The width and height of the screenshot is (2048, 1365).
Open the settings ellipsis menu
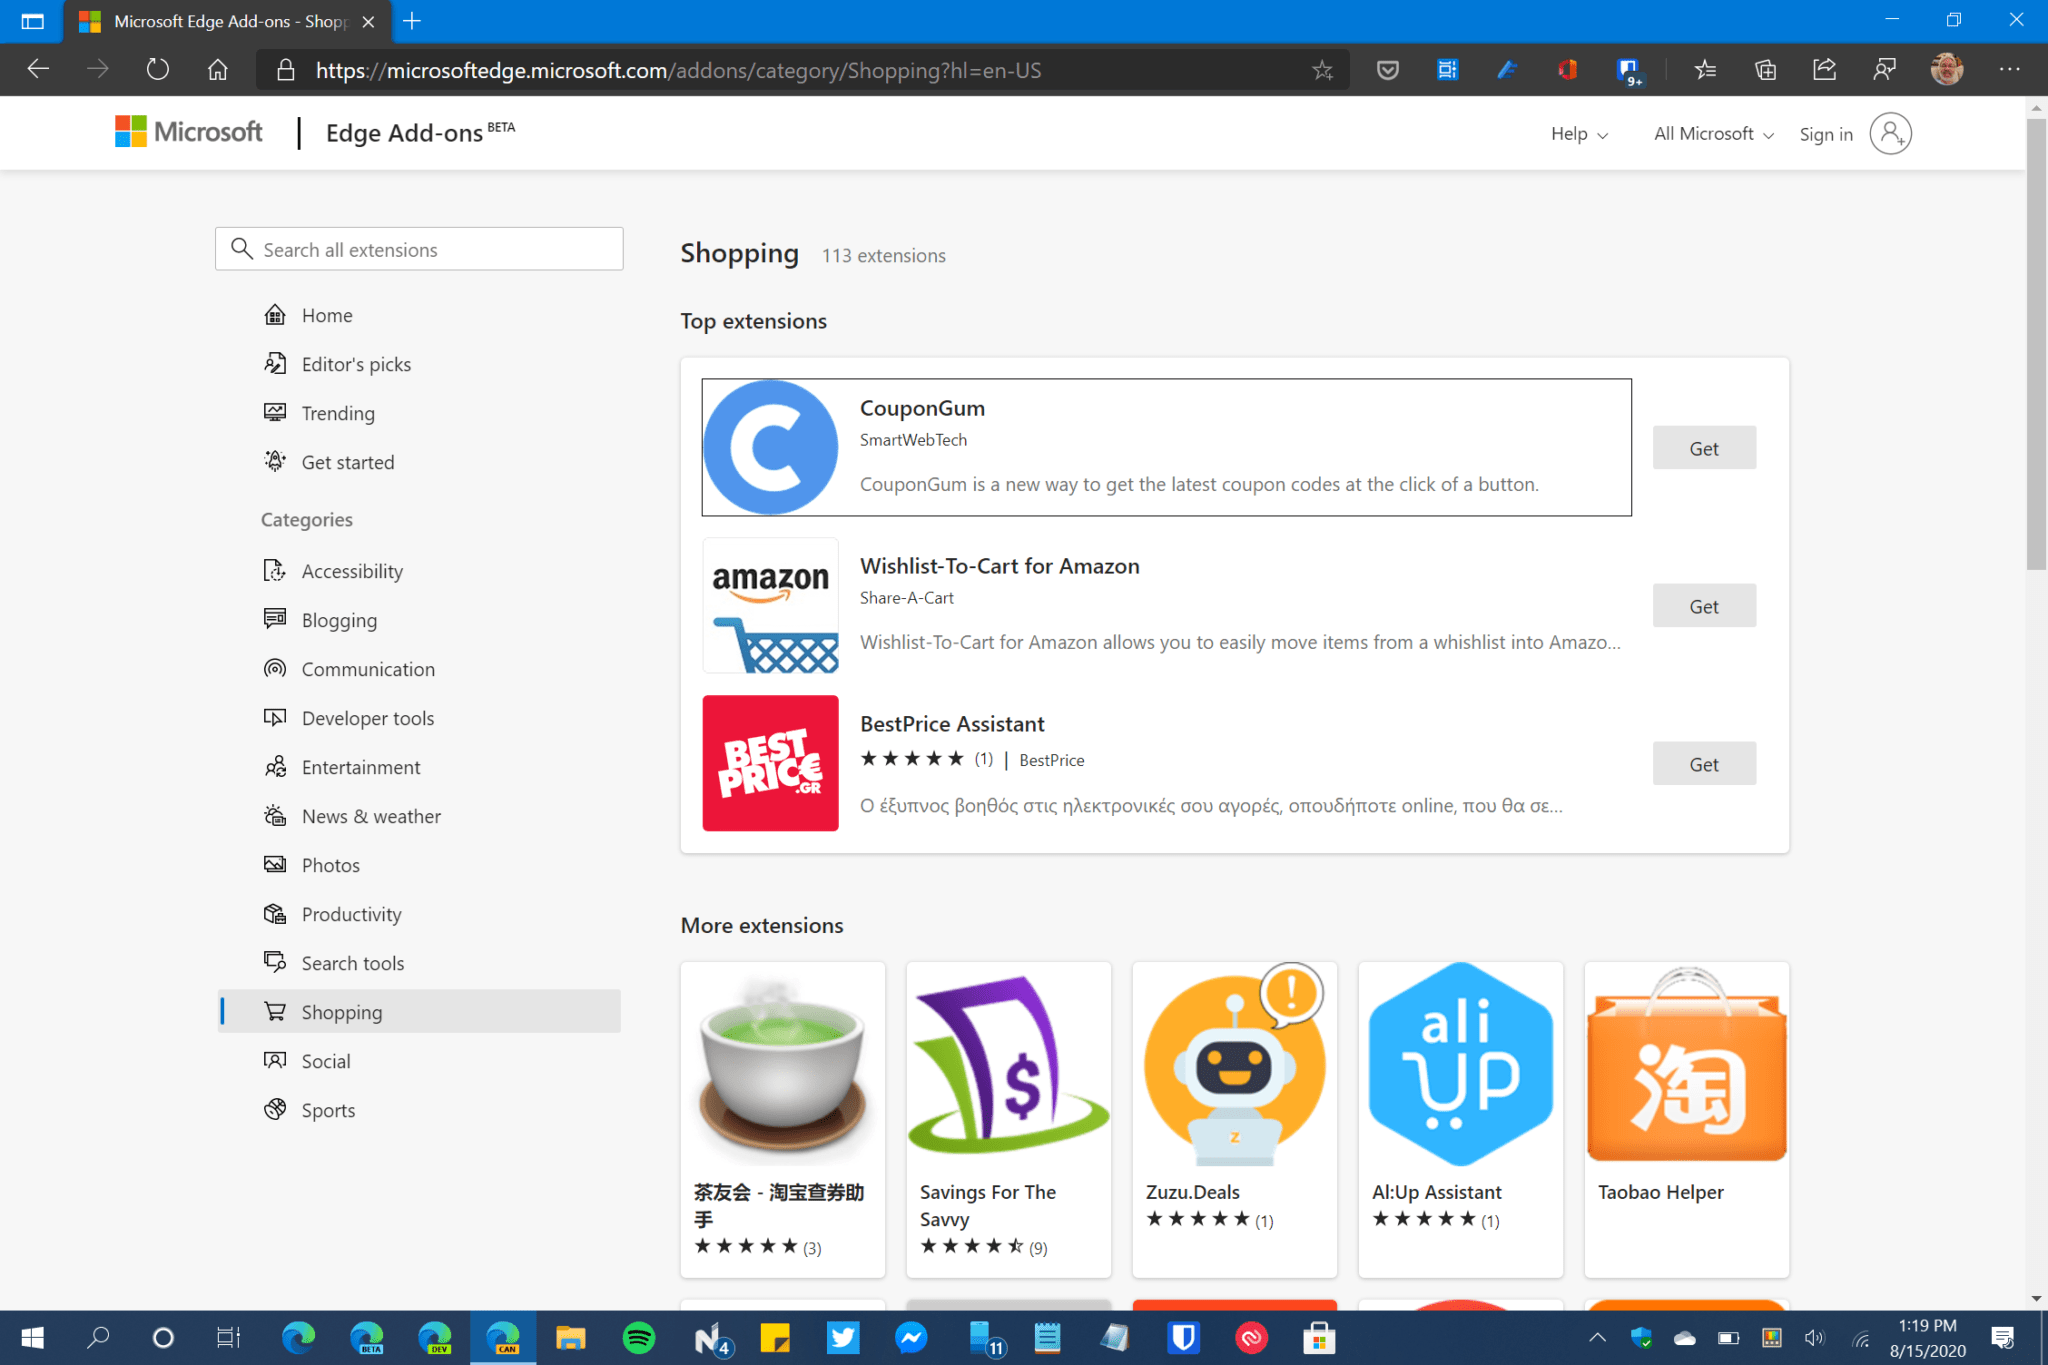point(2010,69)
